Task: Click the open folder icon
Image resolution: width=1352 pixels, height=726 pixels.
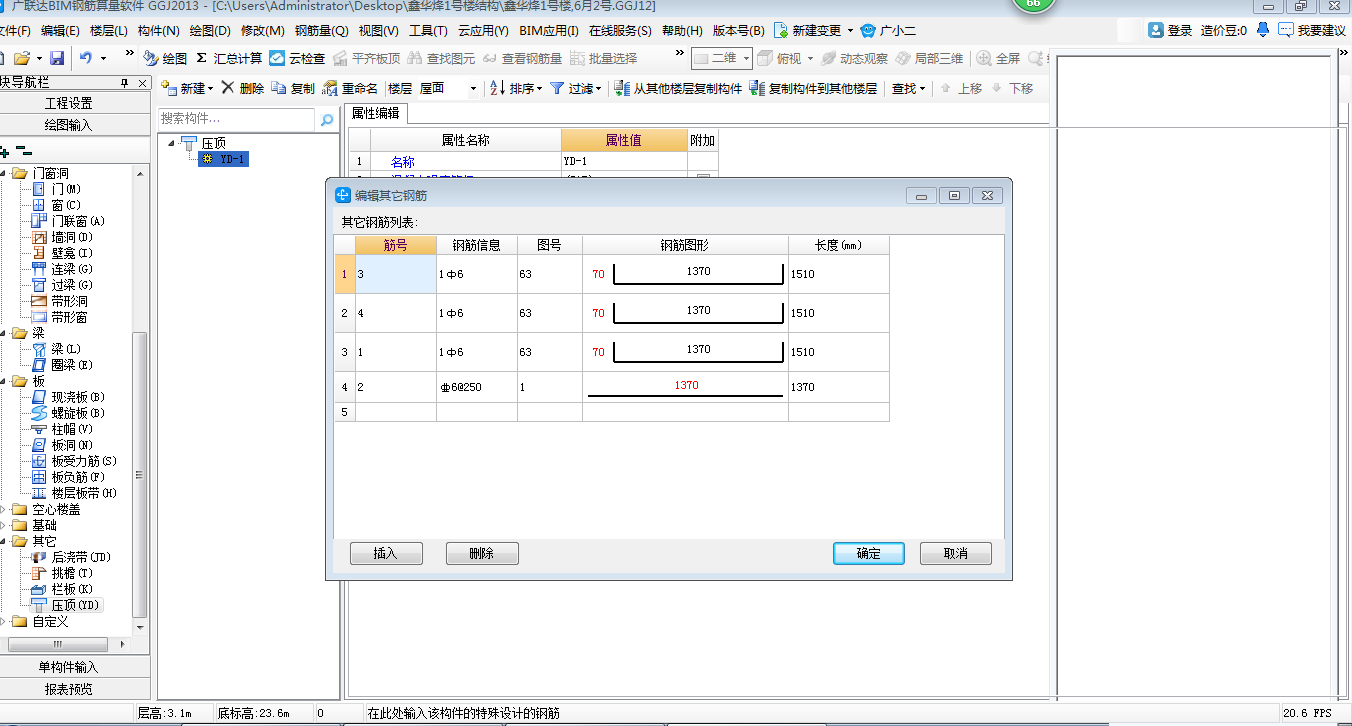Action: tap(22, 58)
